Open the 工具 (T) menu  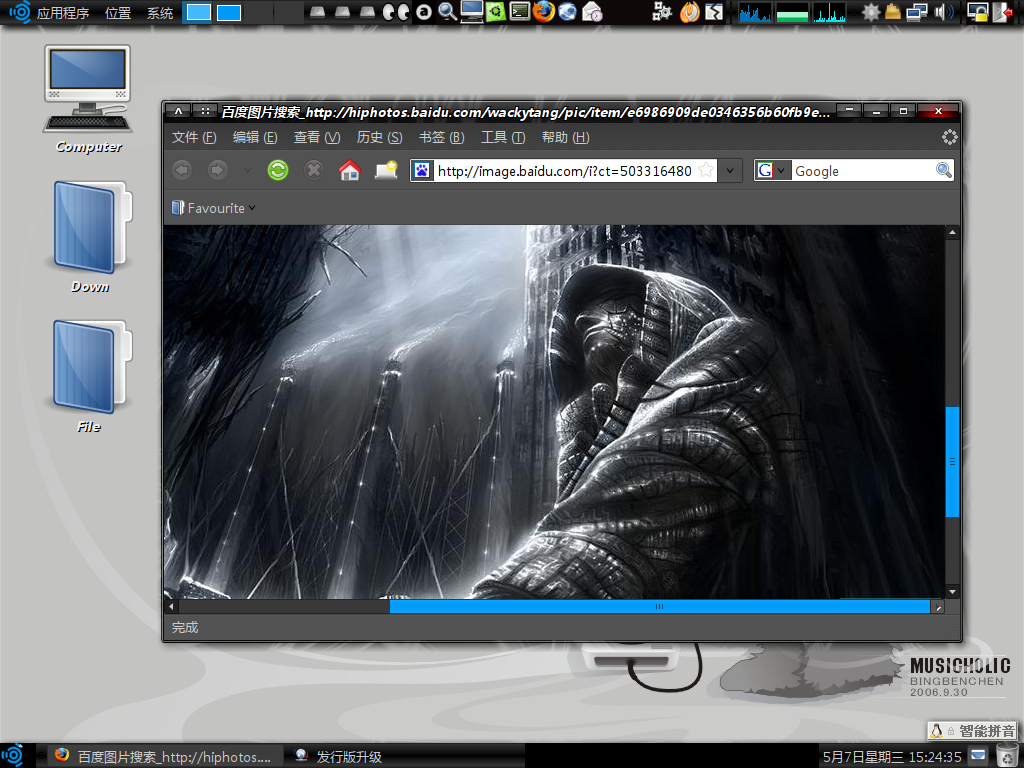coord(503,137)
